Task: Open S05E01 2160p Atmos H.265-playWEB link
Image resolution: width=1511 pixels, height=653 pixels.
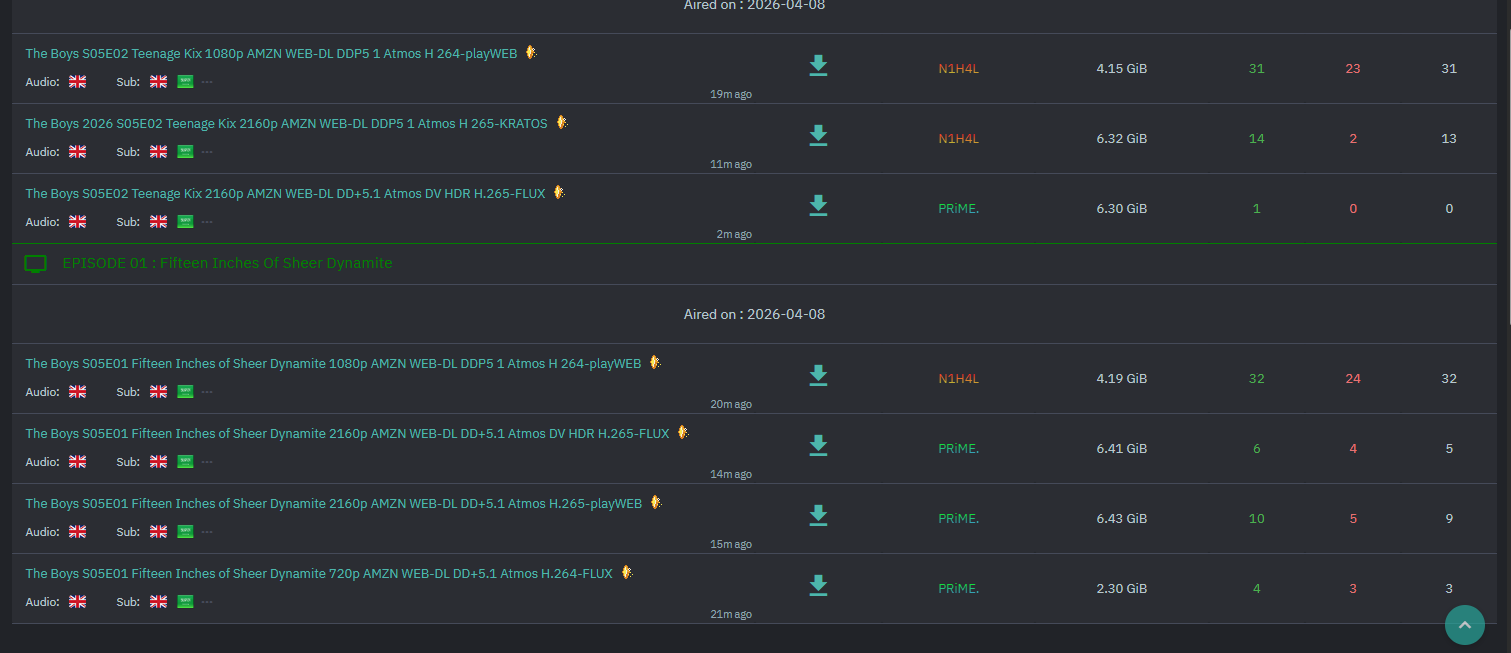Action: click(333, 504)
